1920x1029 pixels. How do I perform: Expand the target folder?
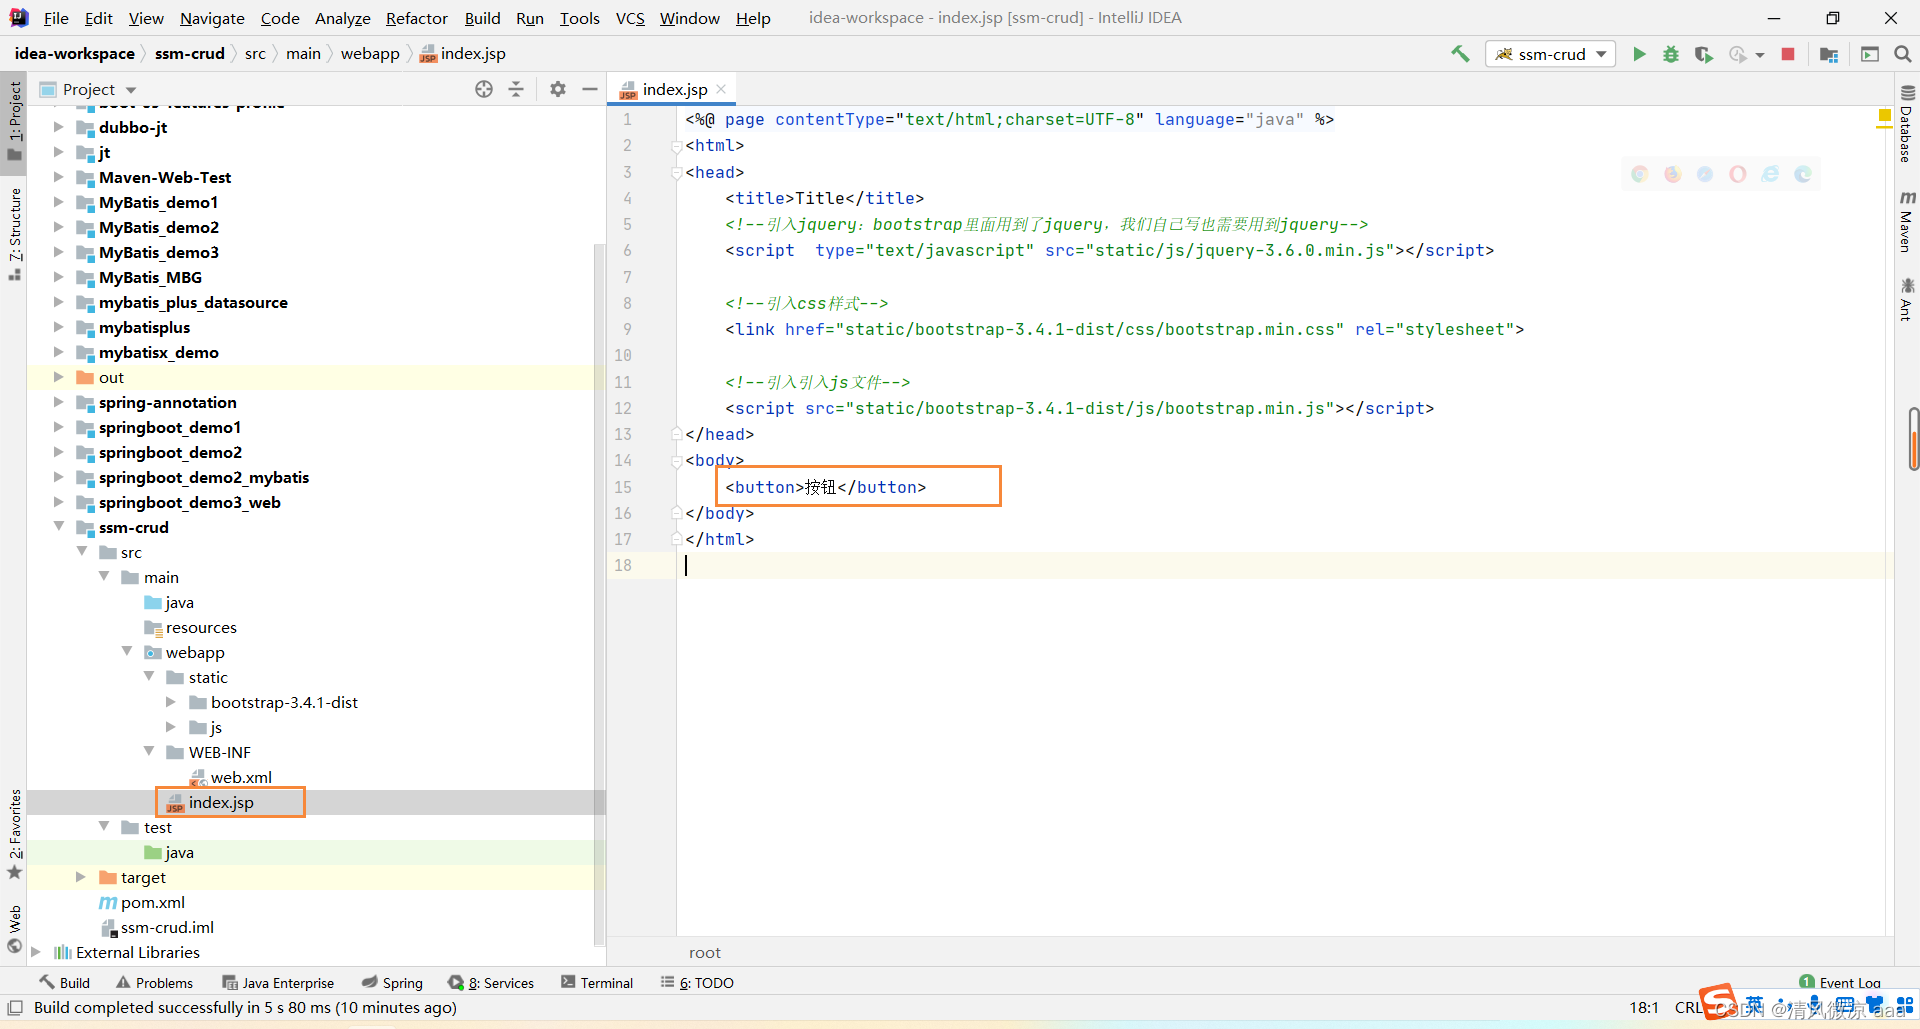(x=81, y=877)
